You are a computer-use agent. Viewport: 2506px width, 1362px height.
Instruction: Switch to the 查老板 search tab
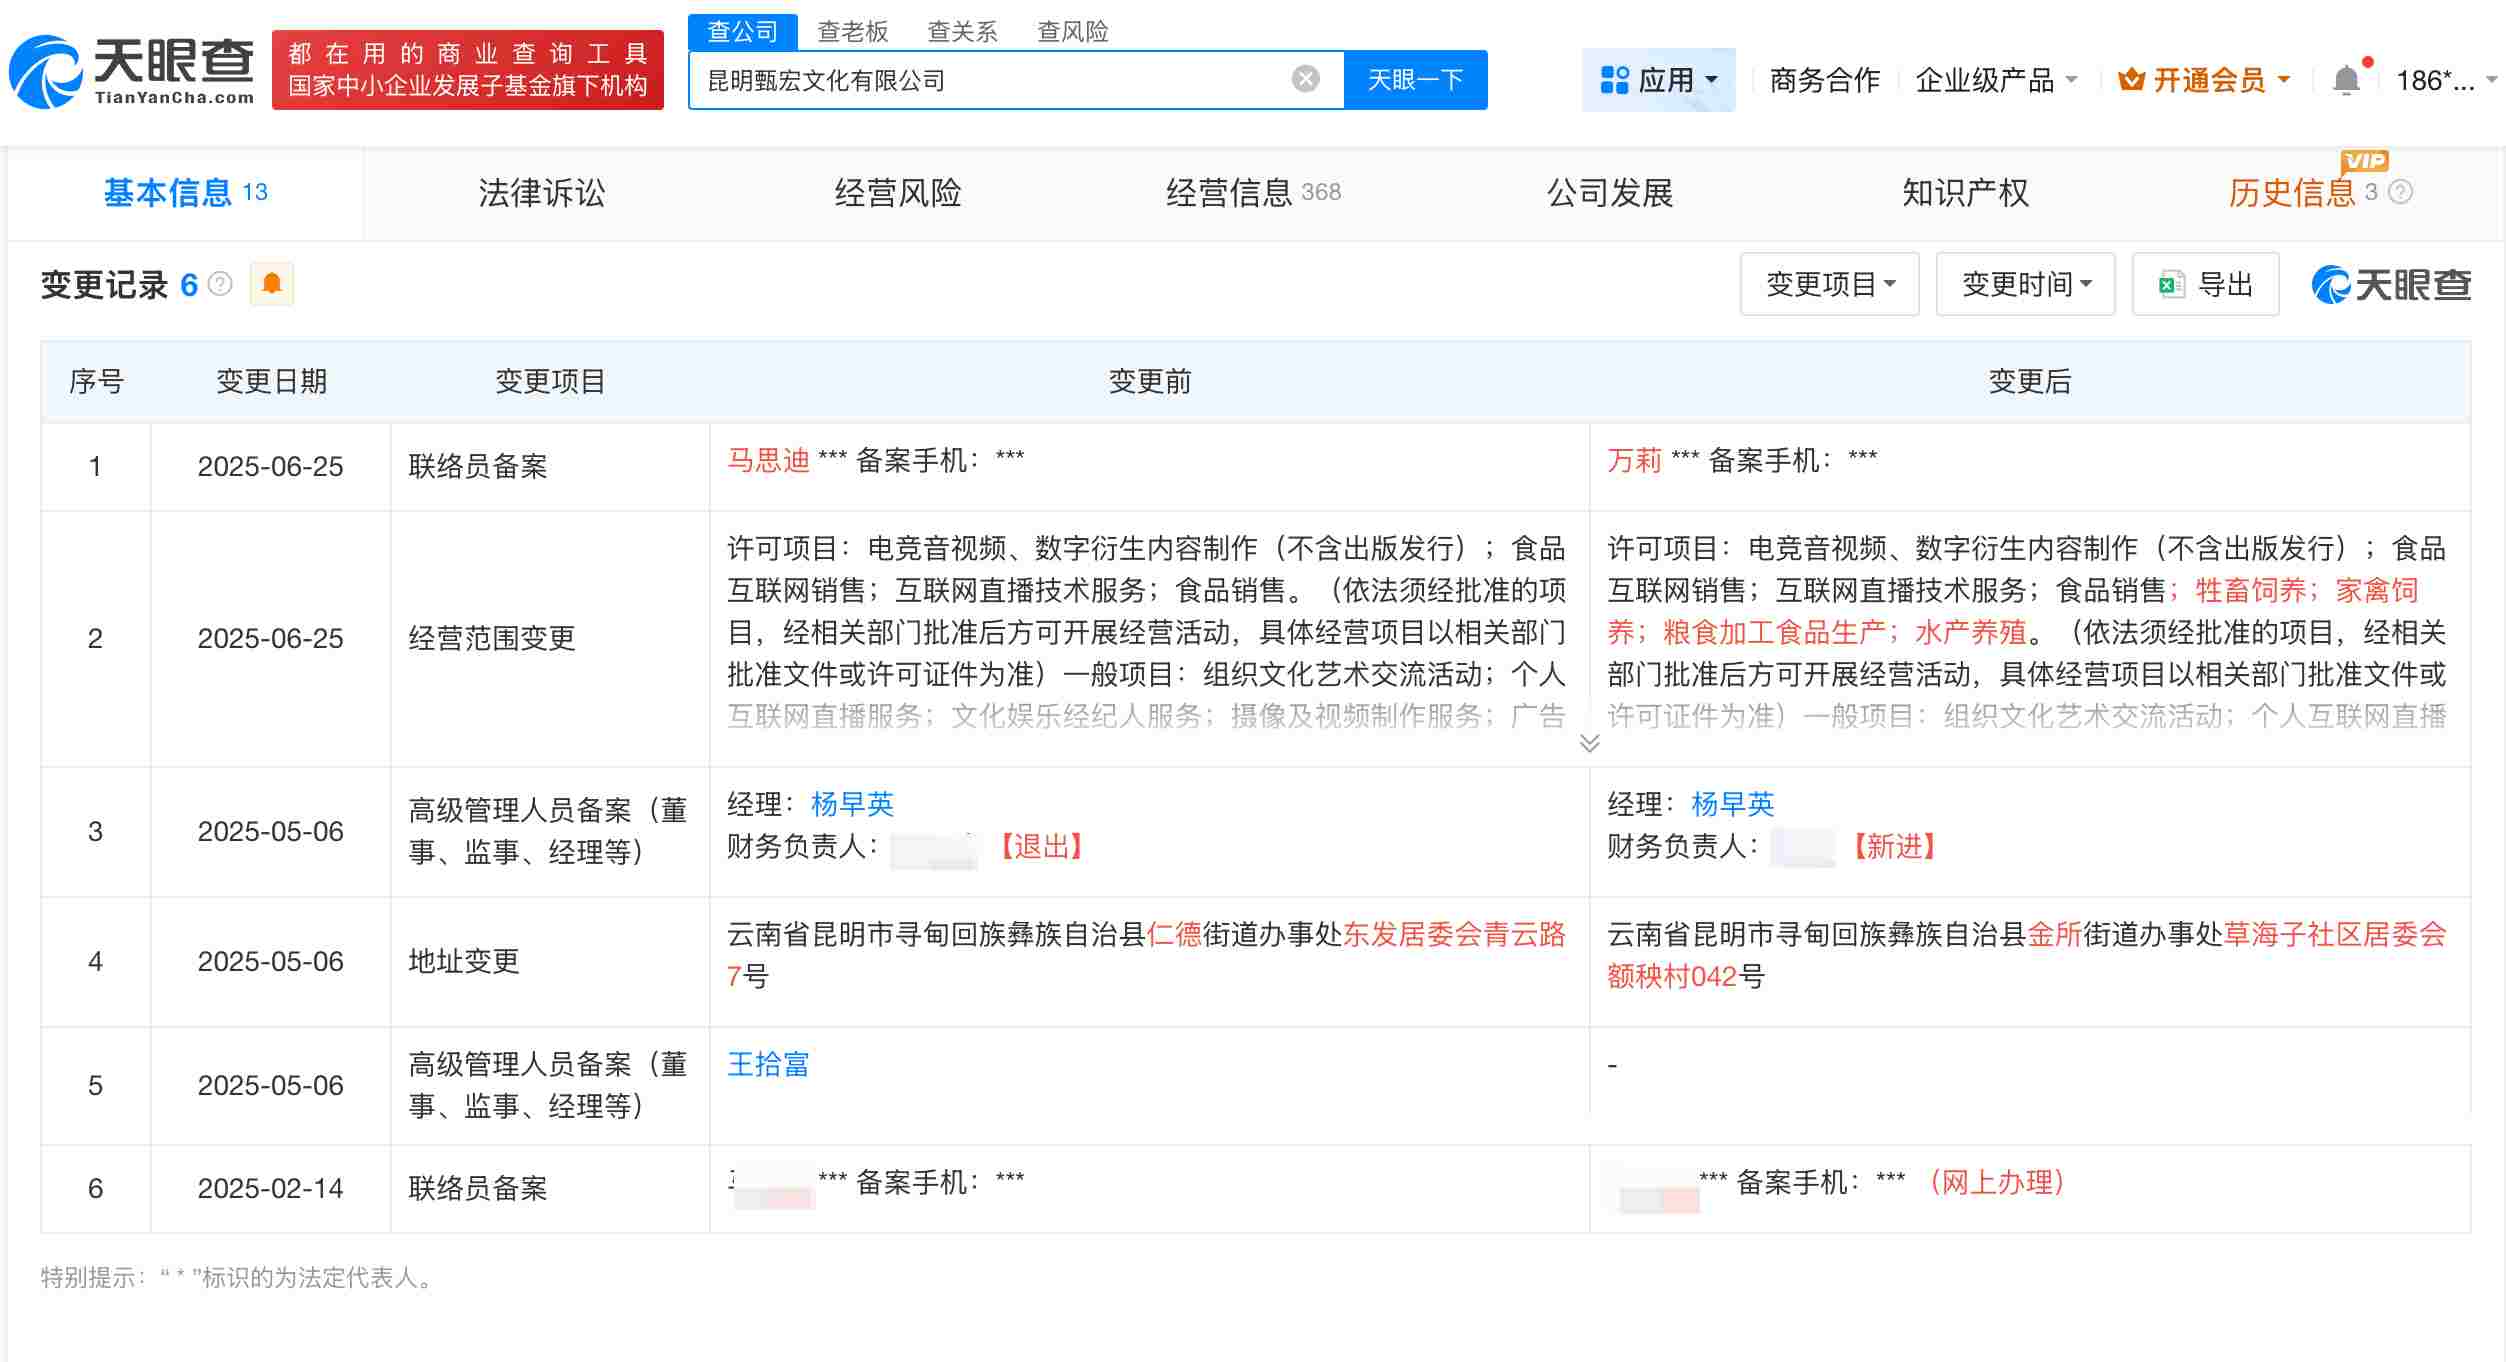coord(852,31)
